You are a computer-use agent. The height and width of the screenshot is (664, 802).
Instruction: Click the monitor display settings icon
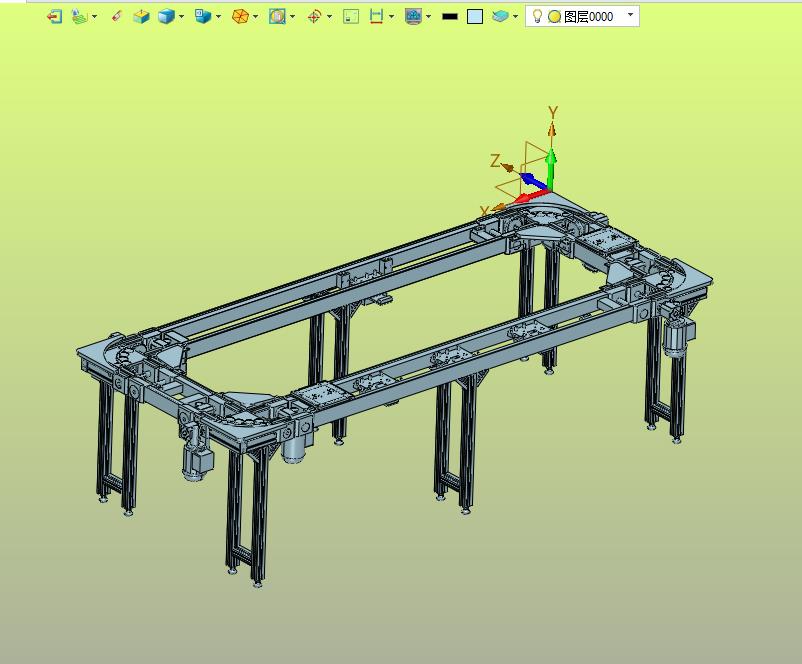click(x=413, y=17)
